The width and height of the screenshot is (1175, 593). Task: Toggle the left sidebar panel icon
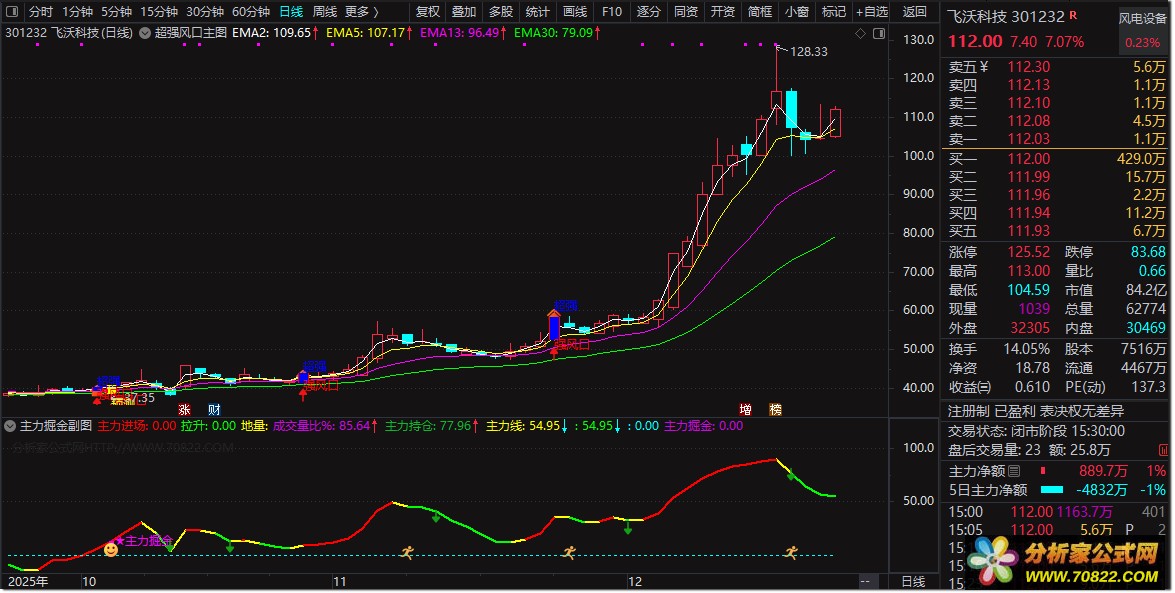click(x=12, y=11)
